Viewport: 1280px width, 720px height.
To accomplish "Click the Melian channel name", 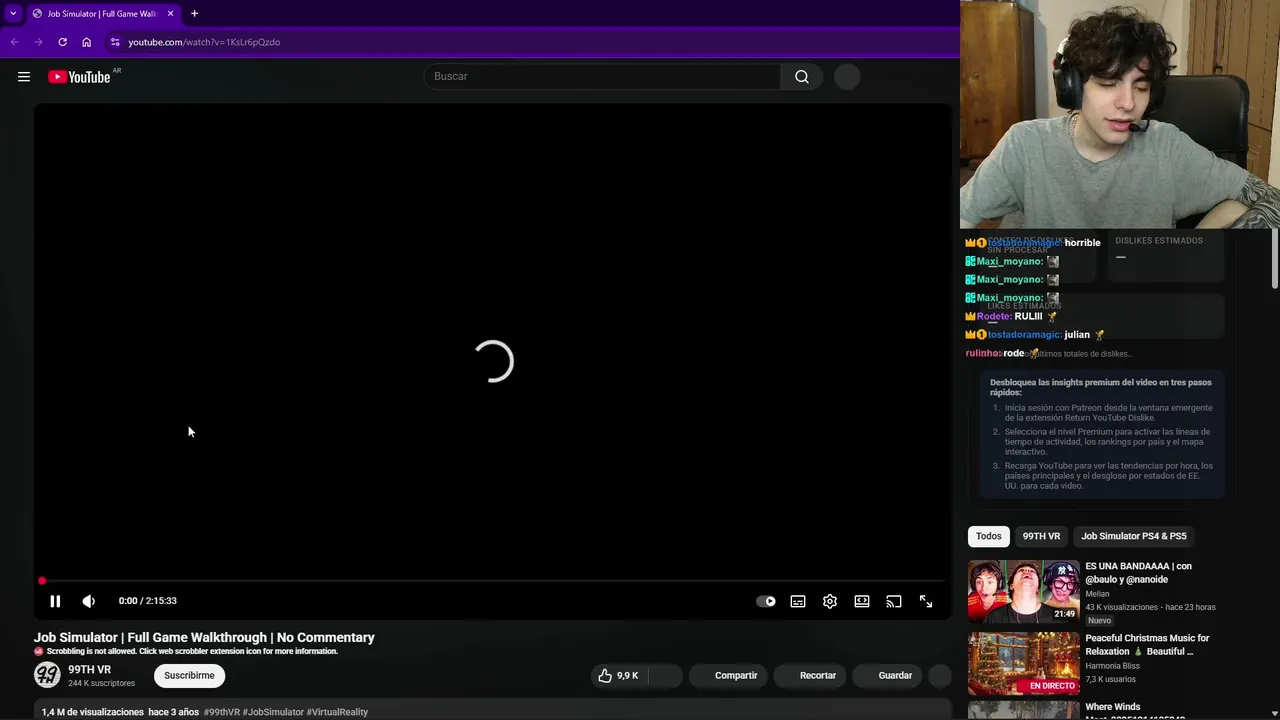I will [1097, 594].
